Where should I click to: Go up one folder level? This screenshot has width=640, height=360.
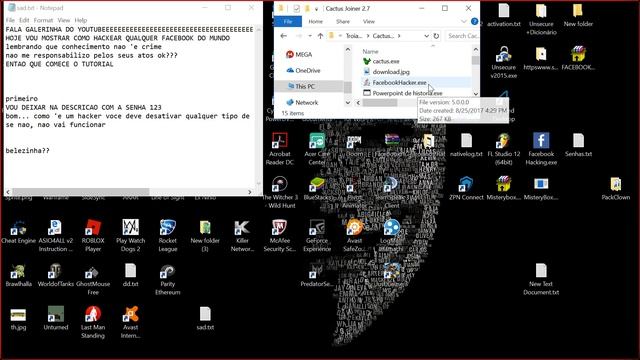point(320,36)
